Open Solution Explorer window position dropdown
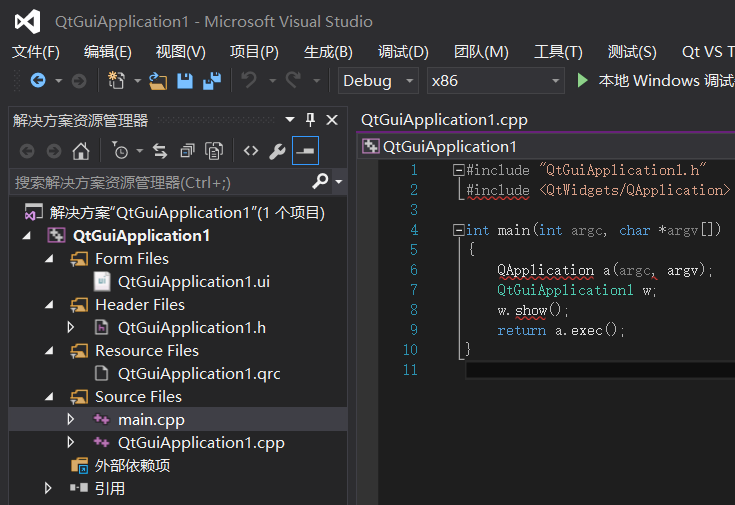Screen dimensions: 735x505 [x=290, y=120]
